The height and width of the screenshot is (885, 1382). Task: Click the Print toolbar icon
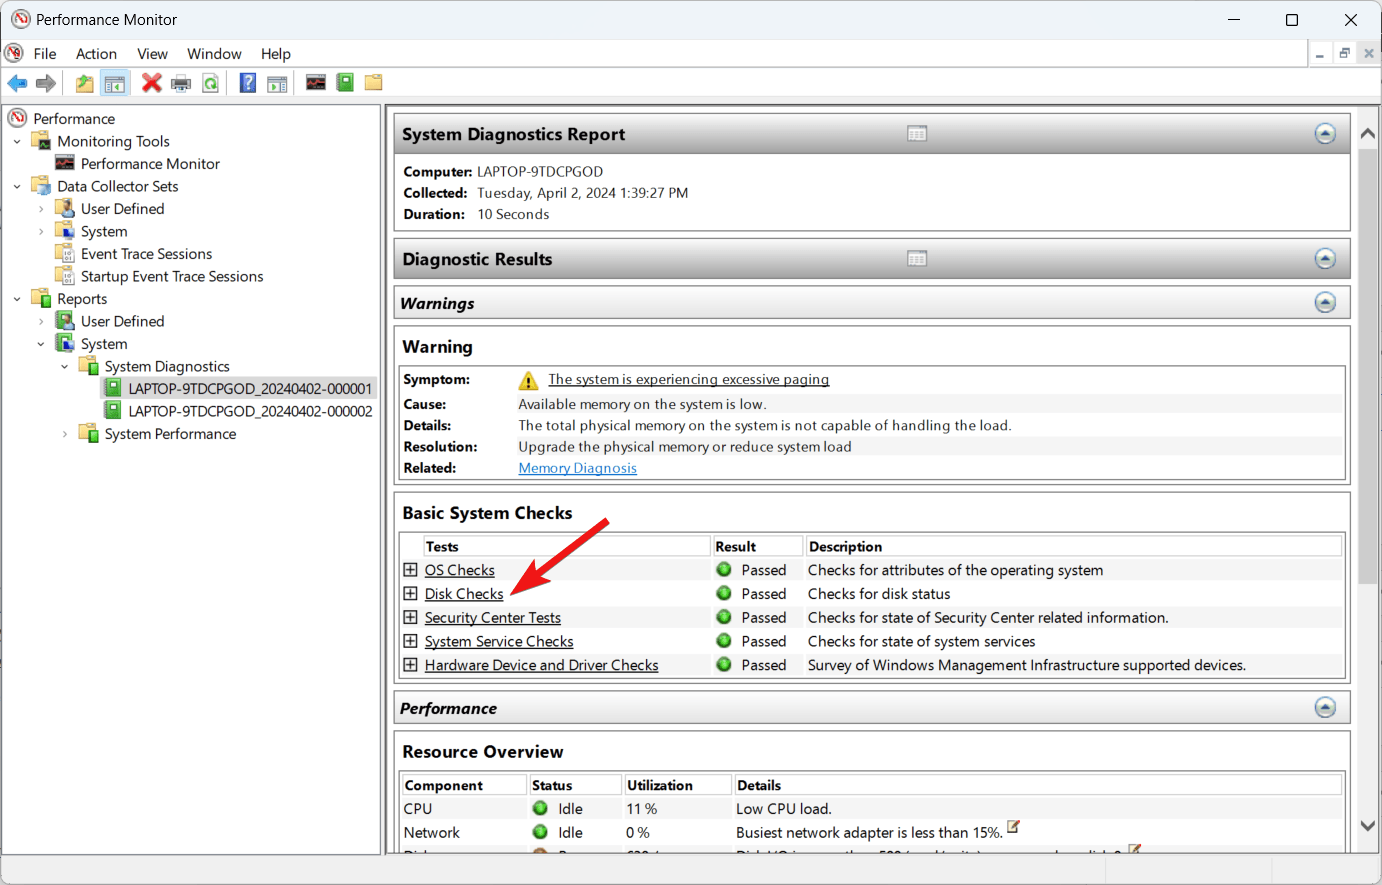point(181,83)
